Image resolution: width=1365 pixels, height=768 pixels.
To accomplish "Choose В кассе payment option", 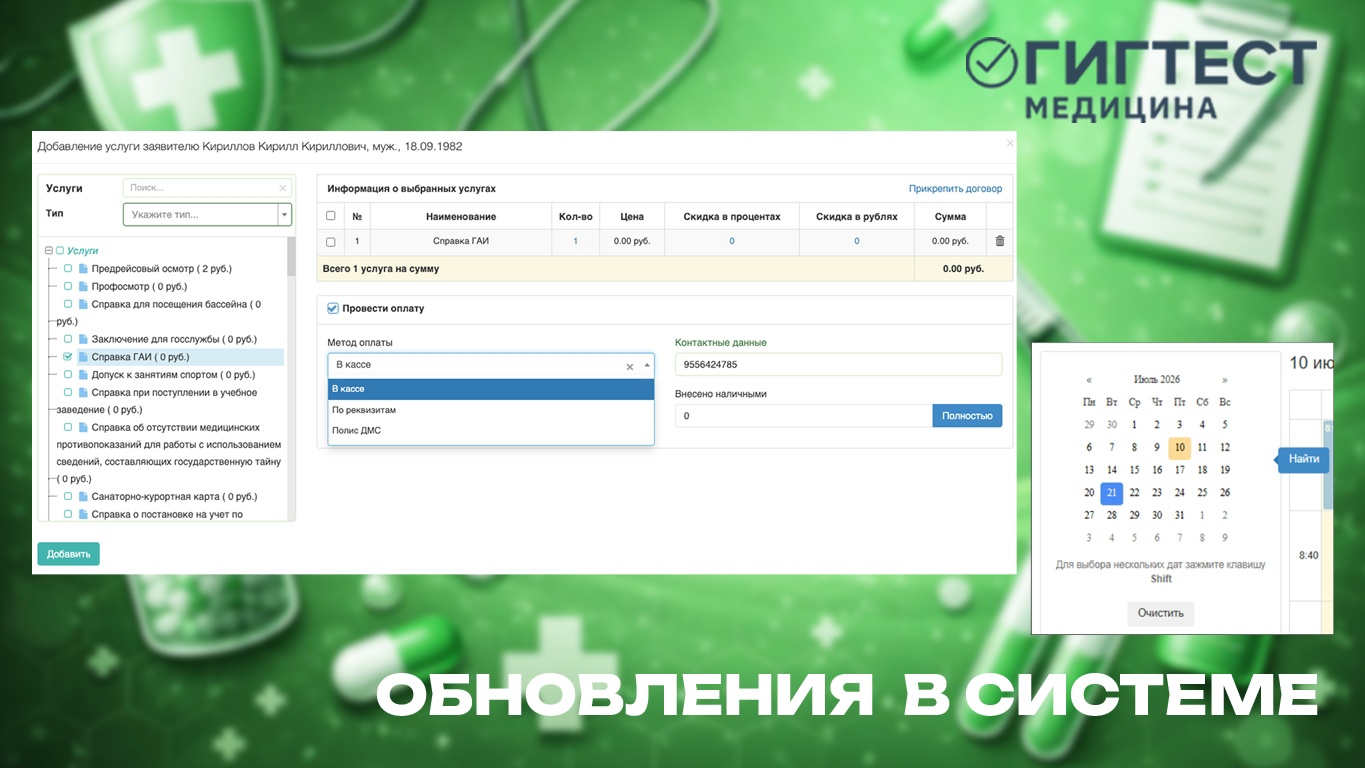I will pos(491,388).
